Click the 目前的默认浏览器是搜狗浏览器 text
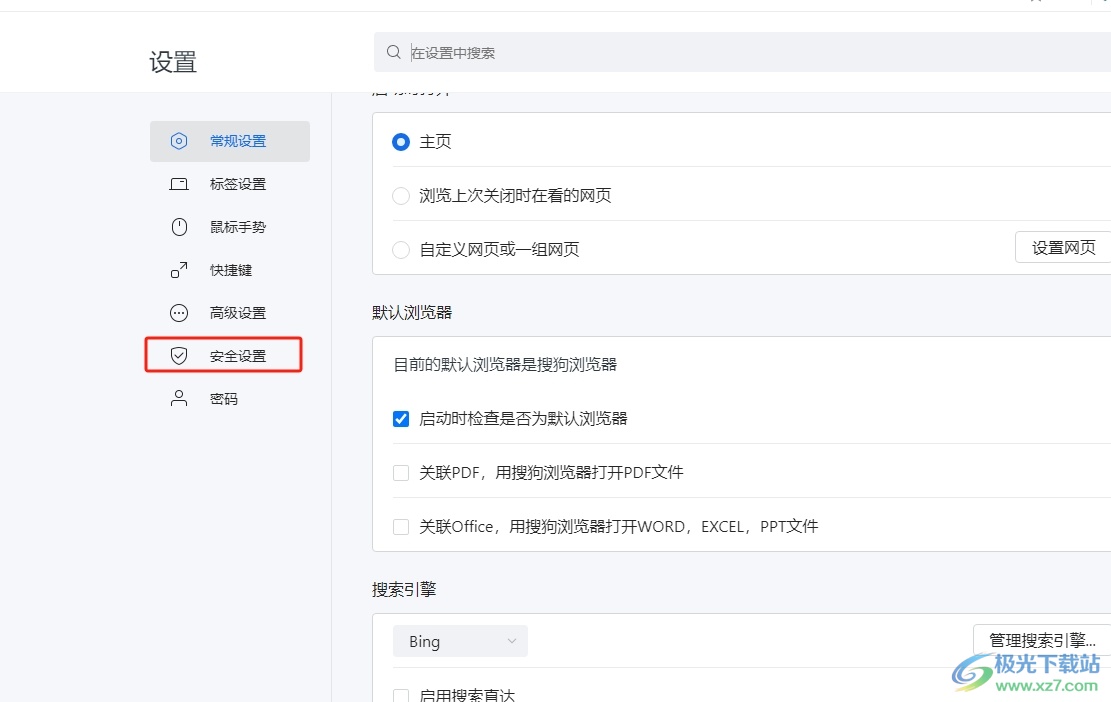This screenshot has height=702, width=1111. point(505,364)
